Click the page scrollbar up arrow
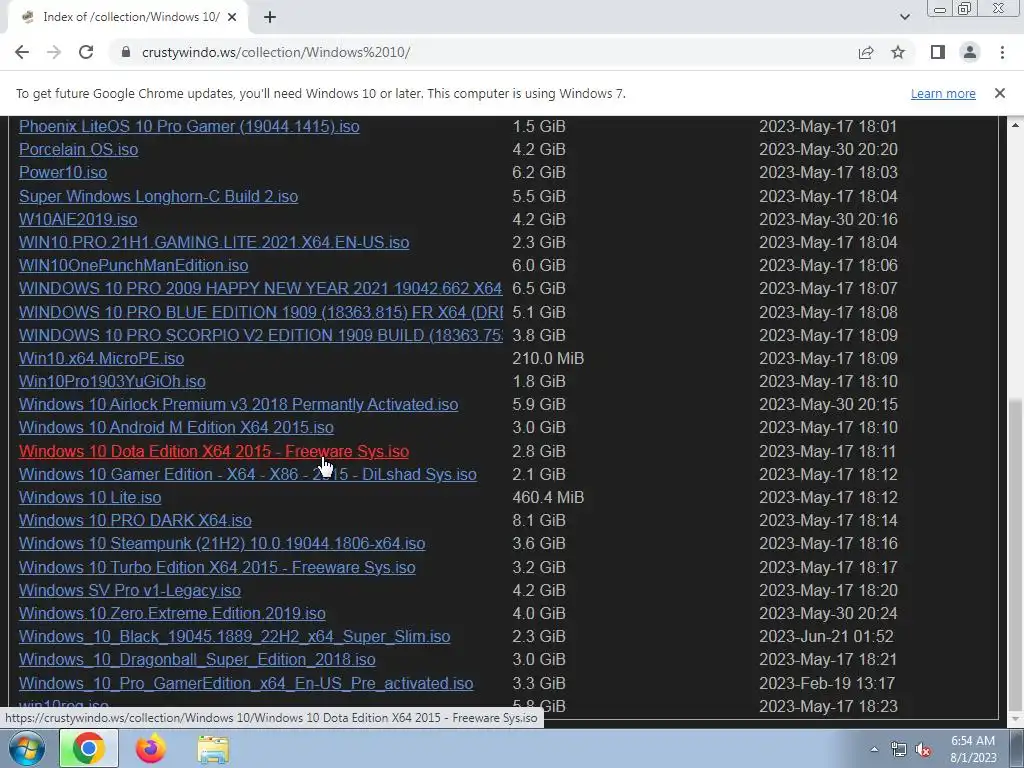Image resolution: width=1024 pixels, height=768 pixels. (x=1016, y=124)
